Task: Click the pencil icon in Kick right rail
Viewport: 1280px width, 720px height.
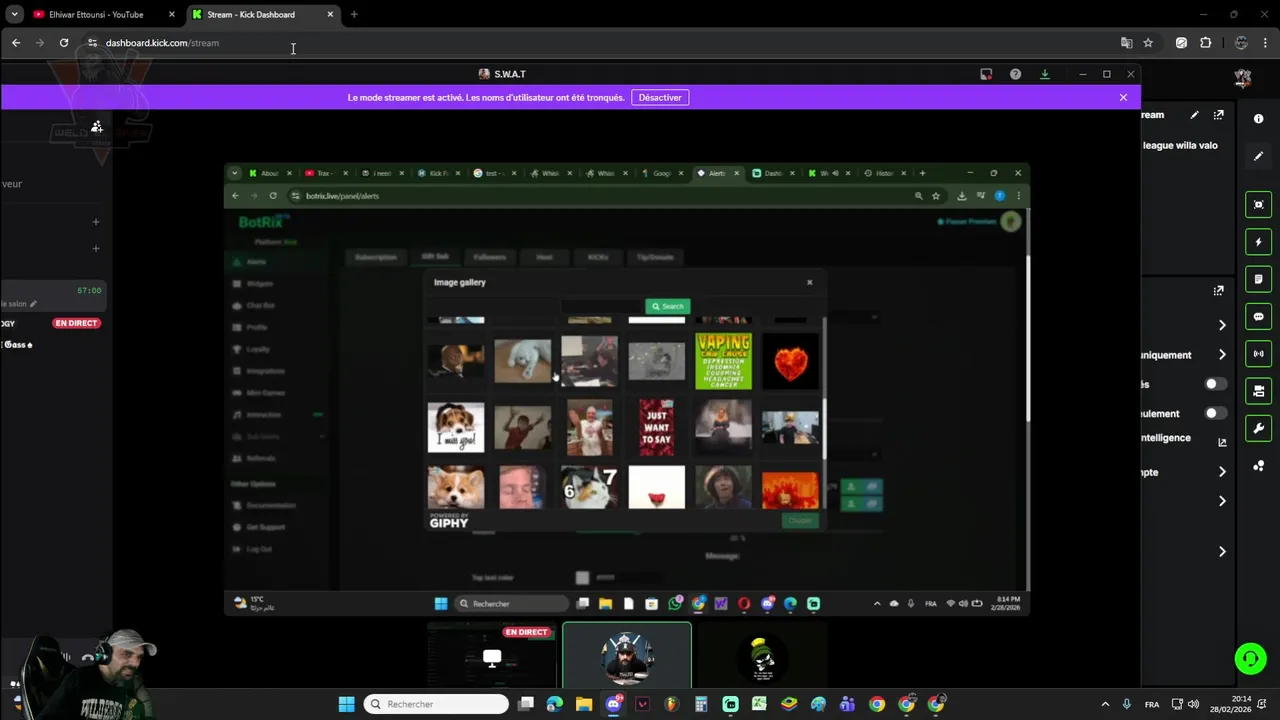Action: point(1258,156)
